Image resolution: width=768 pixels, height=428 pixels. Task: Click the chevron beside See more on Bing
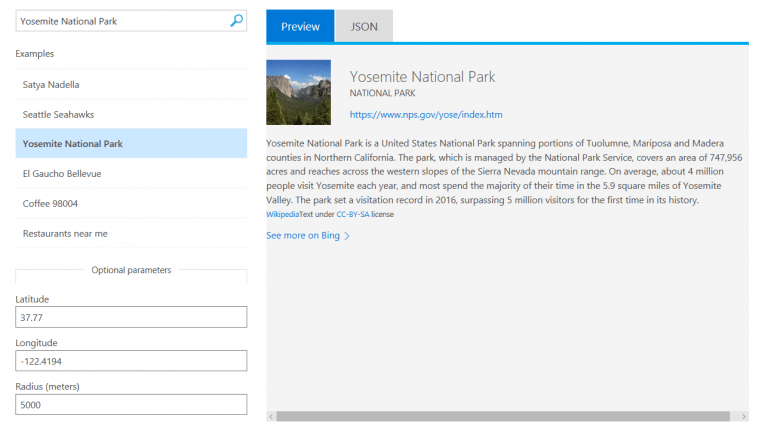347,236
